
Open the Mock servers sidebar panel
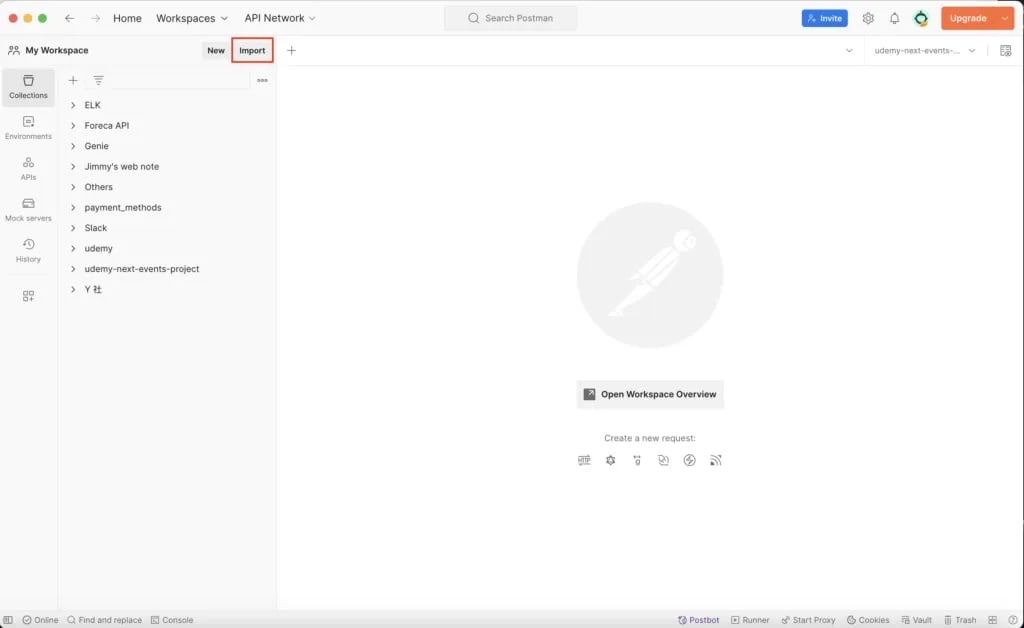point(28,210)
